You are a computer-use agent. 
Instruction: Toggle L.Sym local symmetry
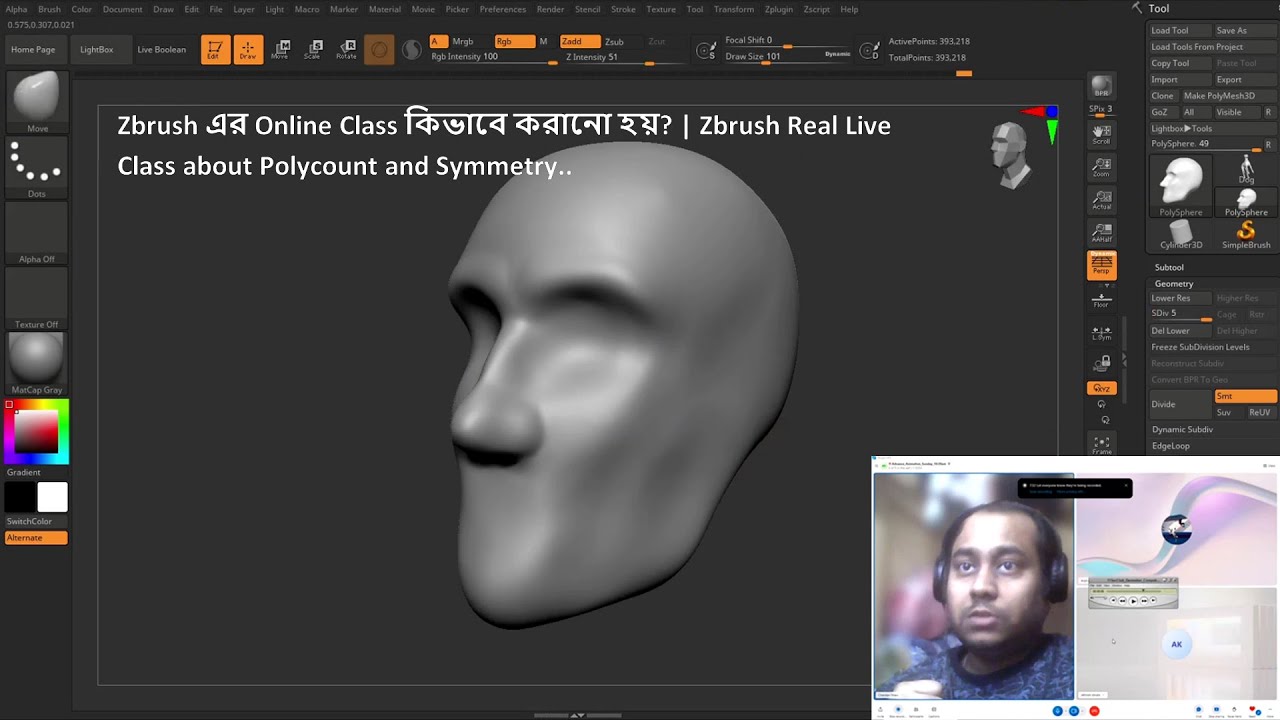1101,333
